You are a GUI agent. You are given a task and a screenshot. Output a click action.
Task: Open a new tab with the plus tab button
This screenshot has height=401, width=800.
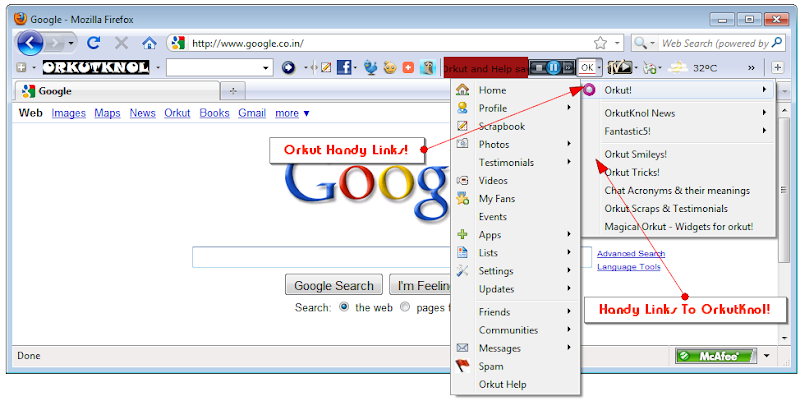click(233, 91)
